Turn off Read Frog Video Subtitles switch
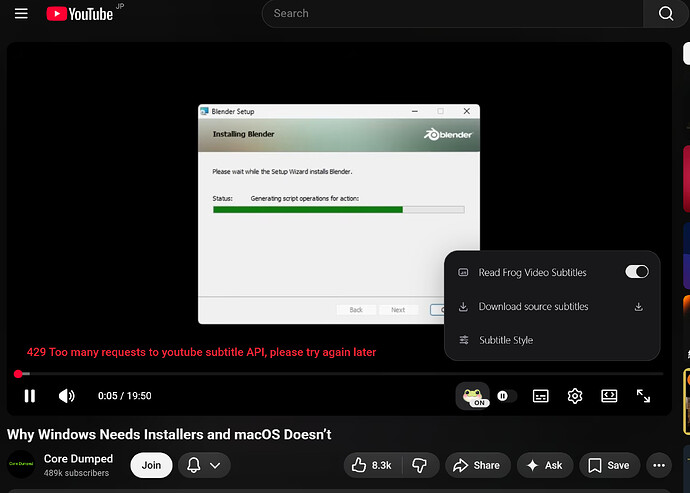This screenshot has height=493, width=690. [637, 272]
